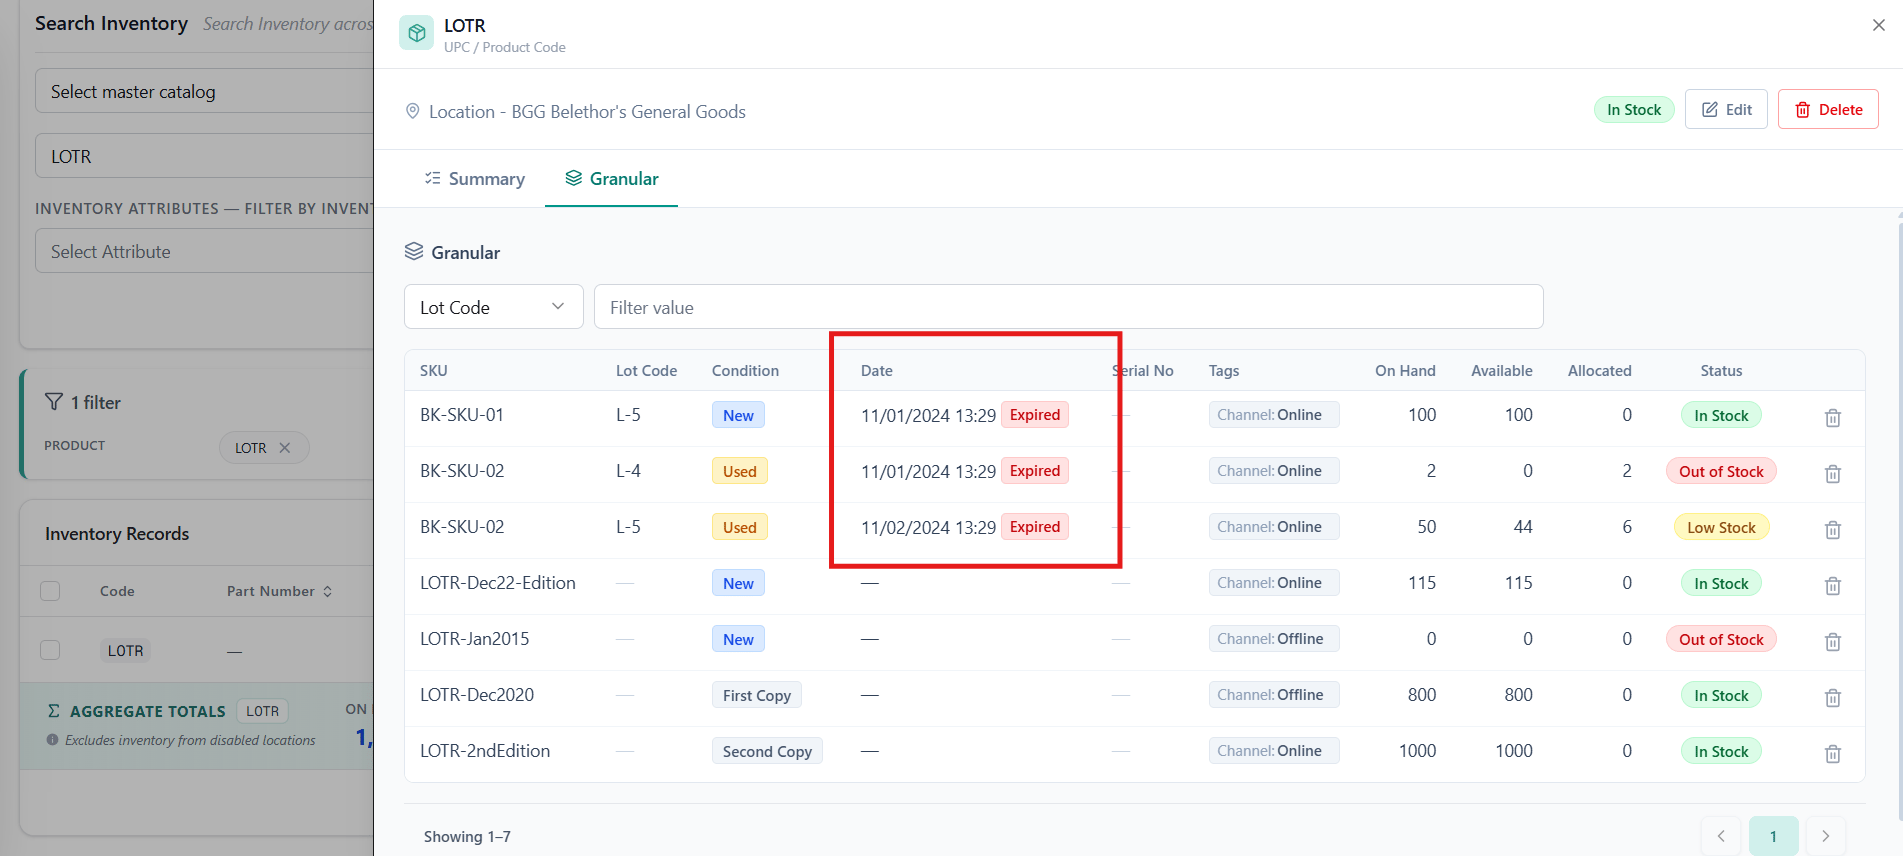Click the In Stock badge in header
Screen dimensions: 1903x856
point(1634,109)
